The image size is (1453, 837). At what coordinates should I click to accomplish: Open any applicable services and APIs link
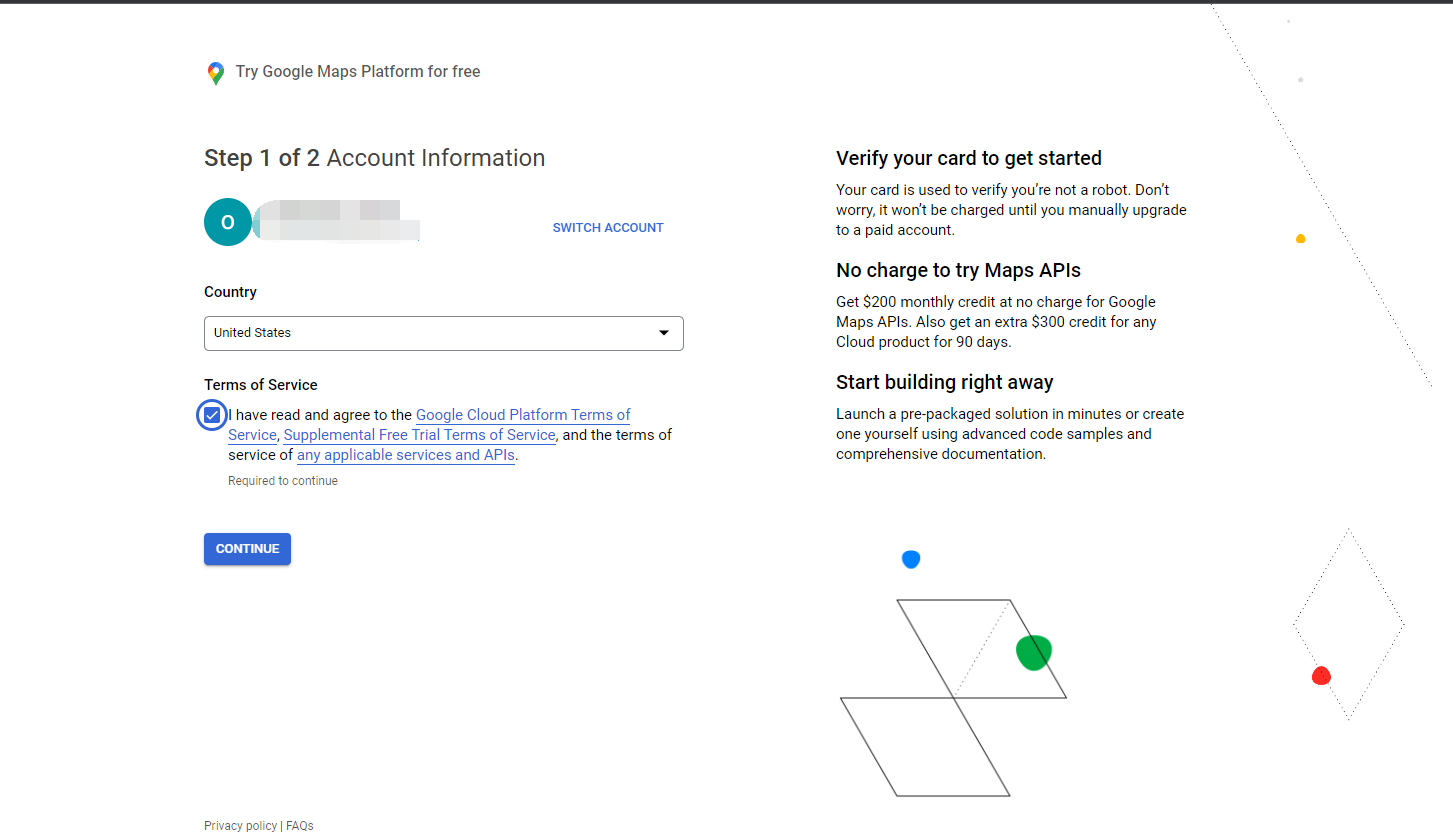coord(406,455)
